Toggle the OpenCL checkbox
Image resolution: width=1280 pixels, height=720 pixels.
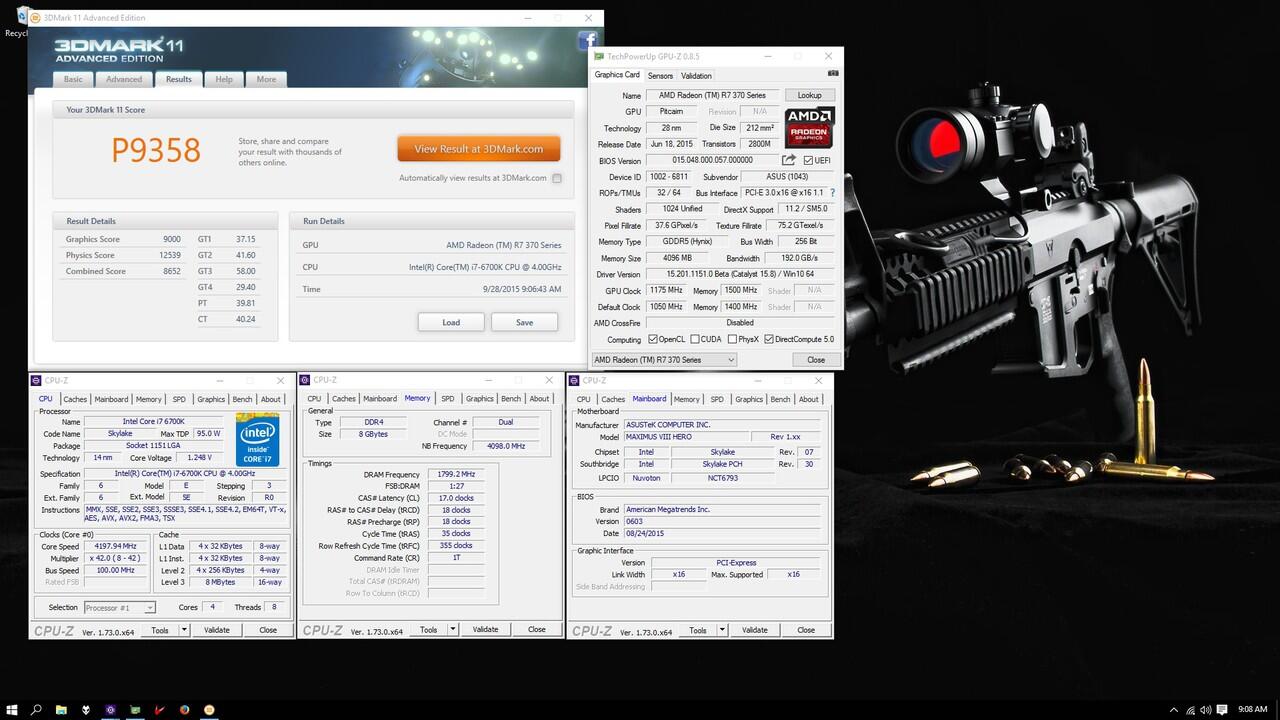[x=653, y=339]
